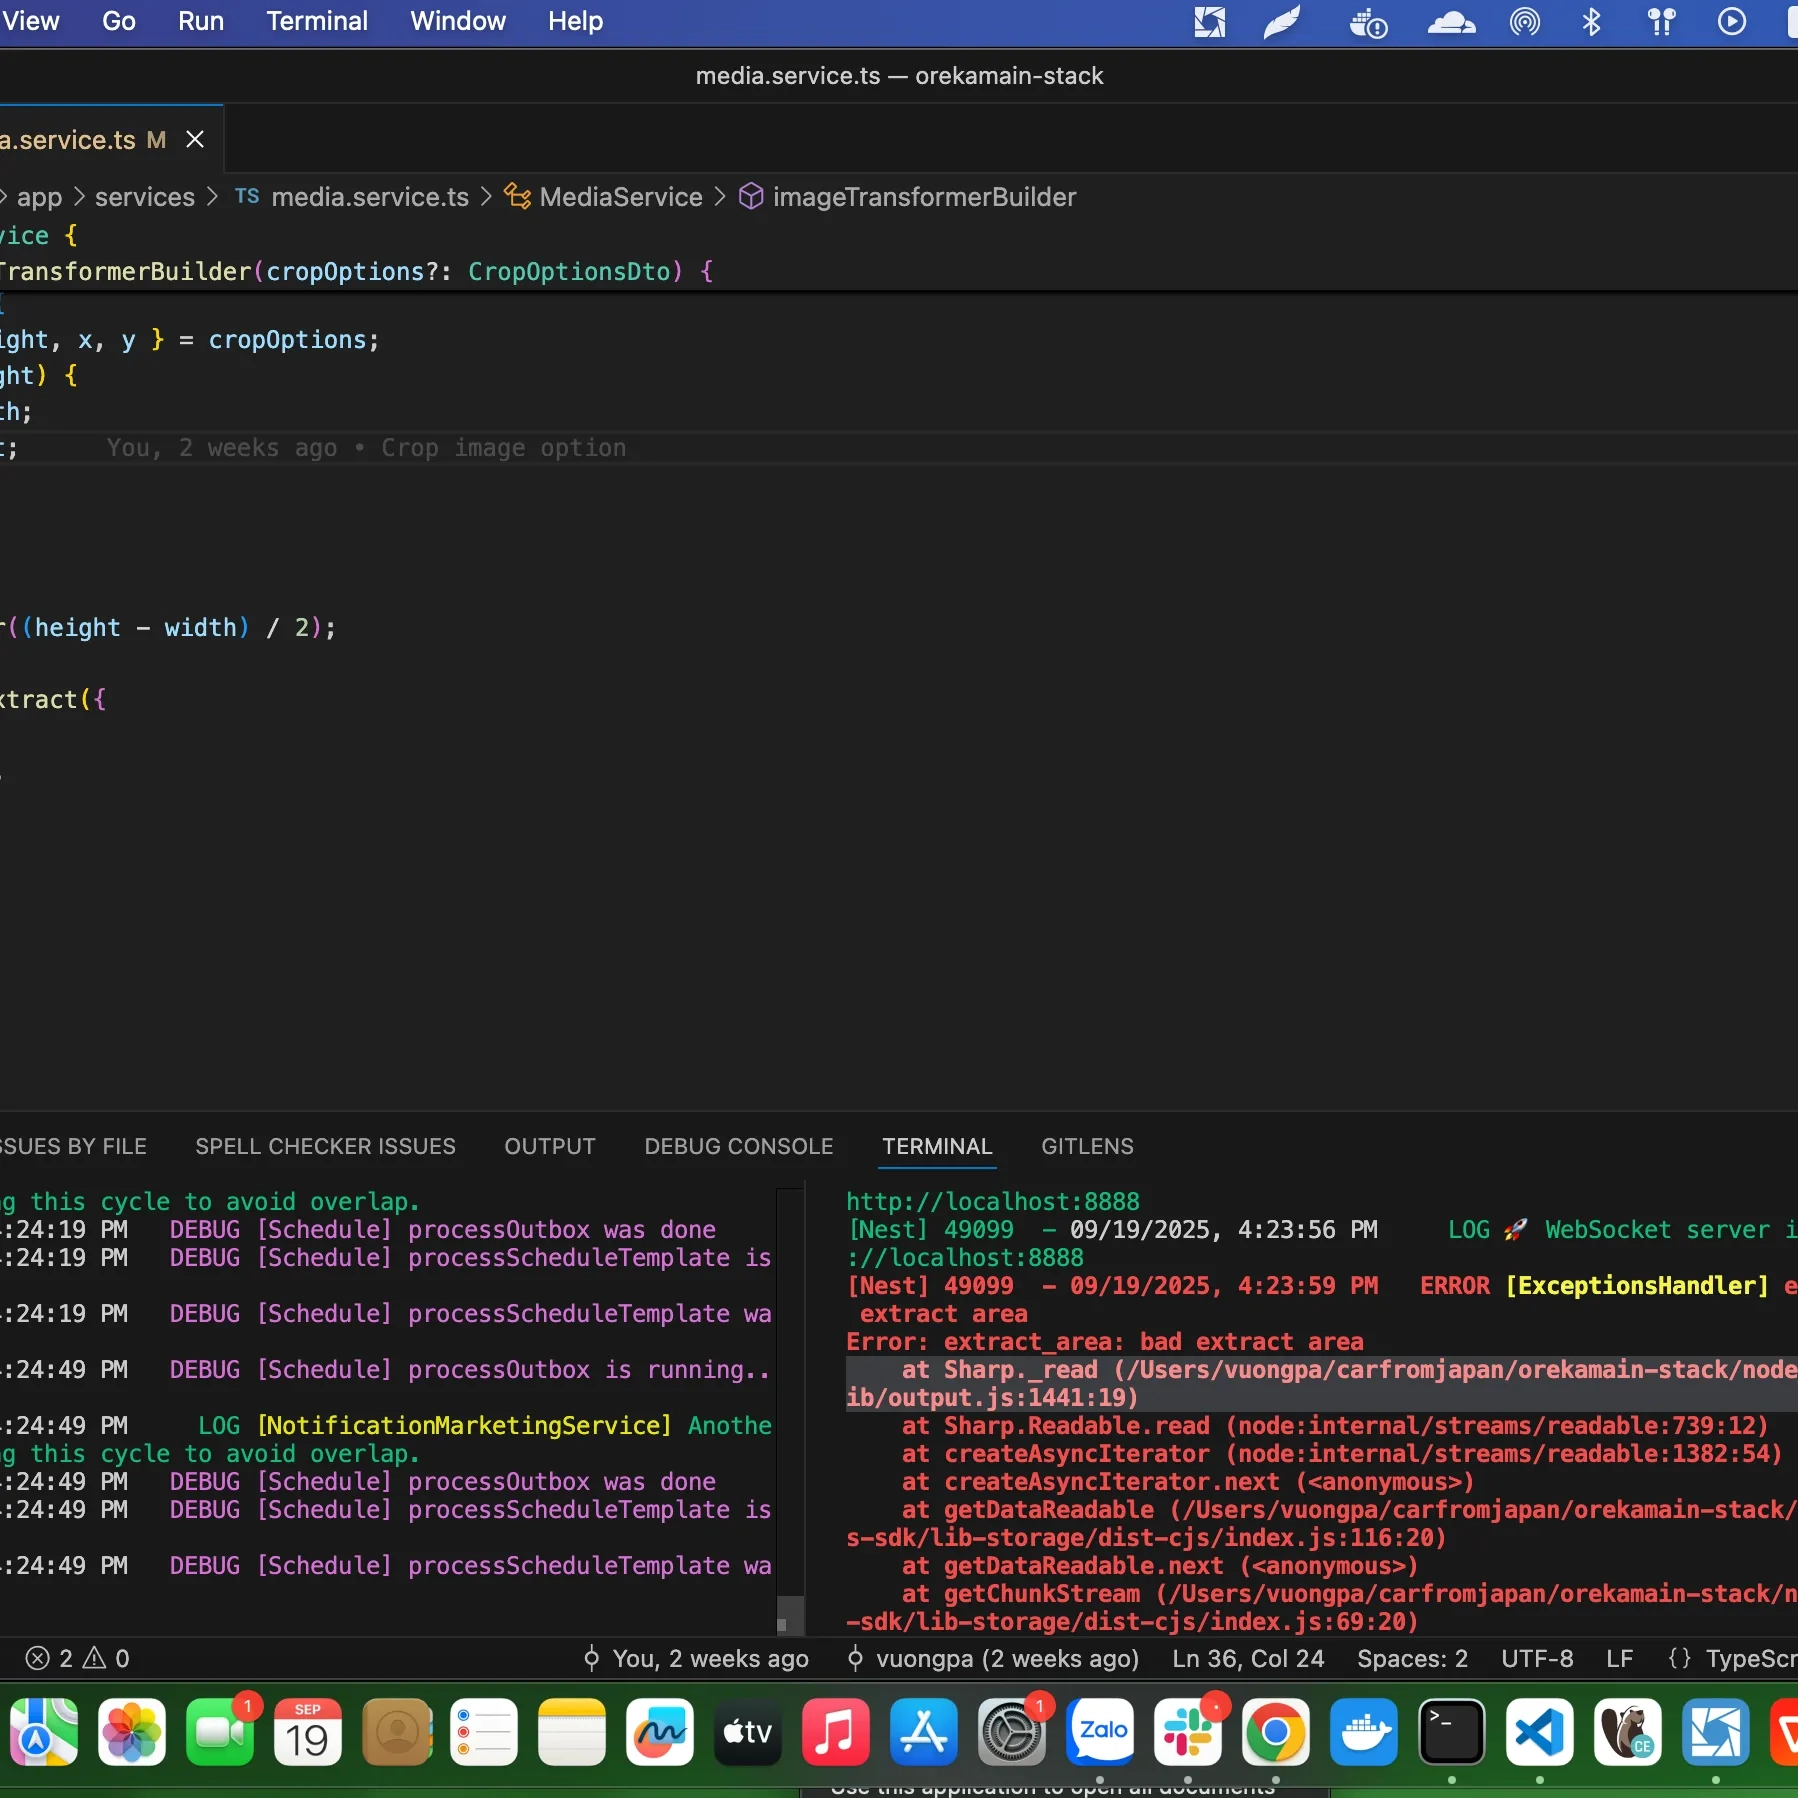This screenshot has height=1798, width=1798.
Task: Open the GITLENS panel tab
Action: pos(1087,1146)
